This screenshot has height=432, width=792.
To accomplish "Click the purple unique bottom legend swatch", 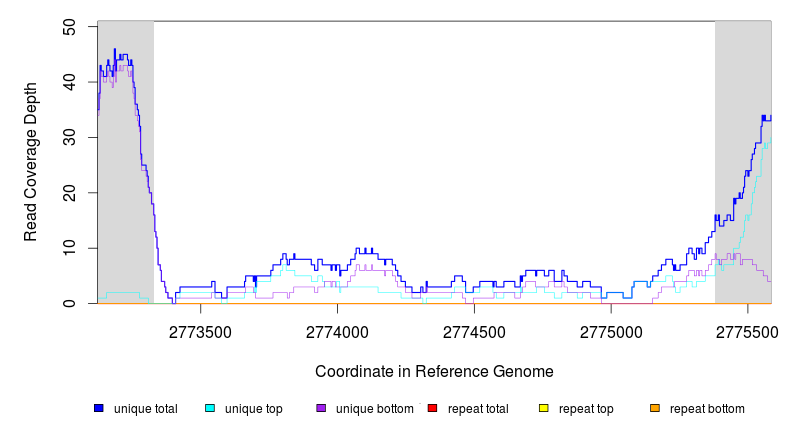I will coord(321,409).
